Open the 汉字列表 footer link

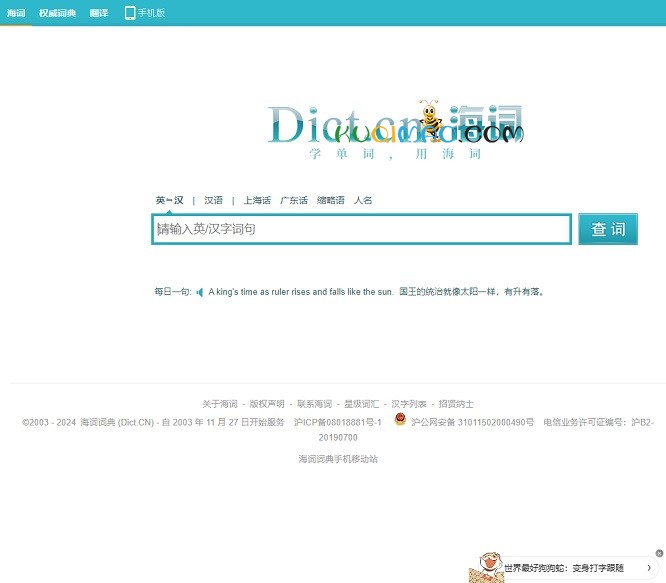coord(409,404)
